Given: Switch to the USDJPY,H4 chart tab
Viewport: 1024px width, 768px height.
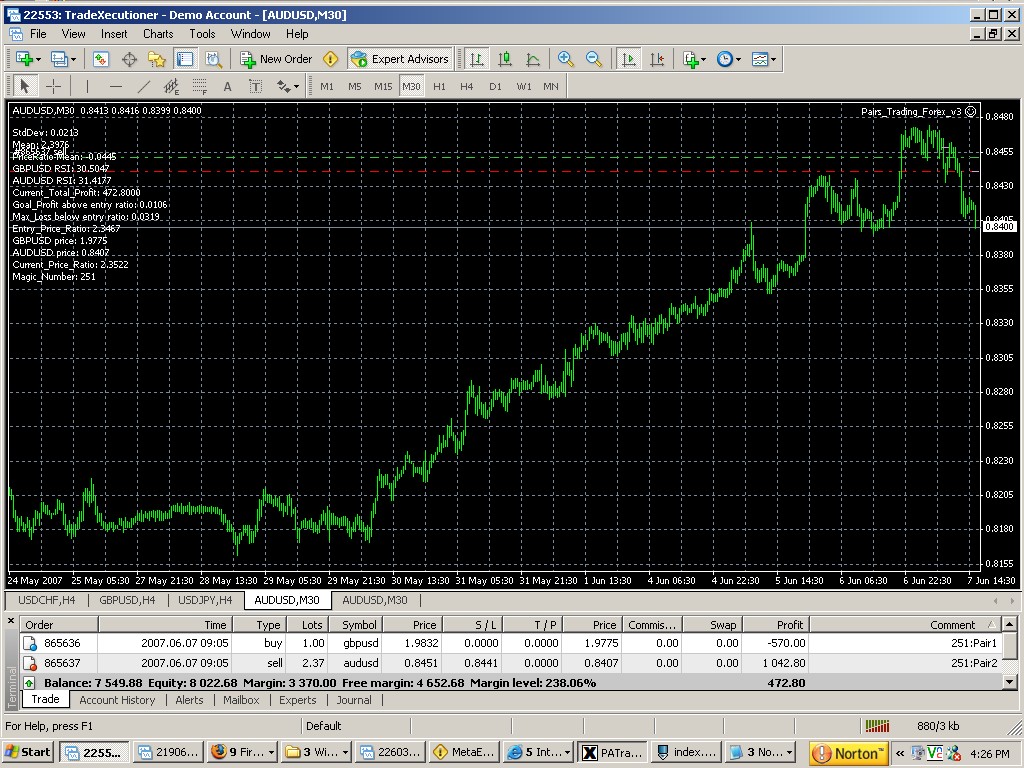Looking at the screenshot, I should [205, 600].
